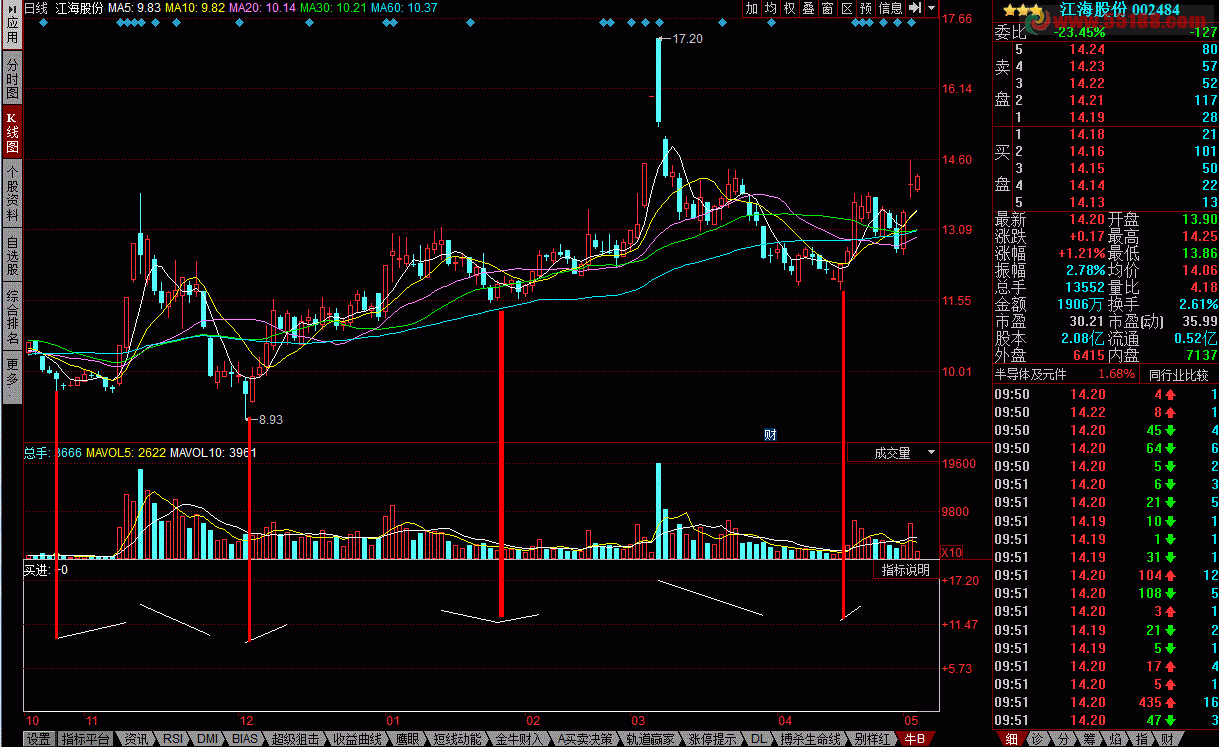This screenshot has width=1219, height=747.
Task: Click the 买进 indicator label
Action: tap(37, 569)
